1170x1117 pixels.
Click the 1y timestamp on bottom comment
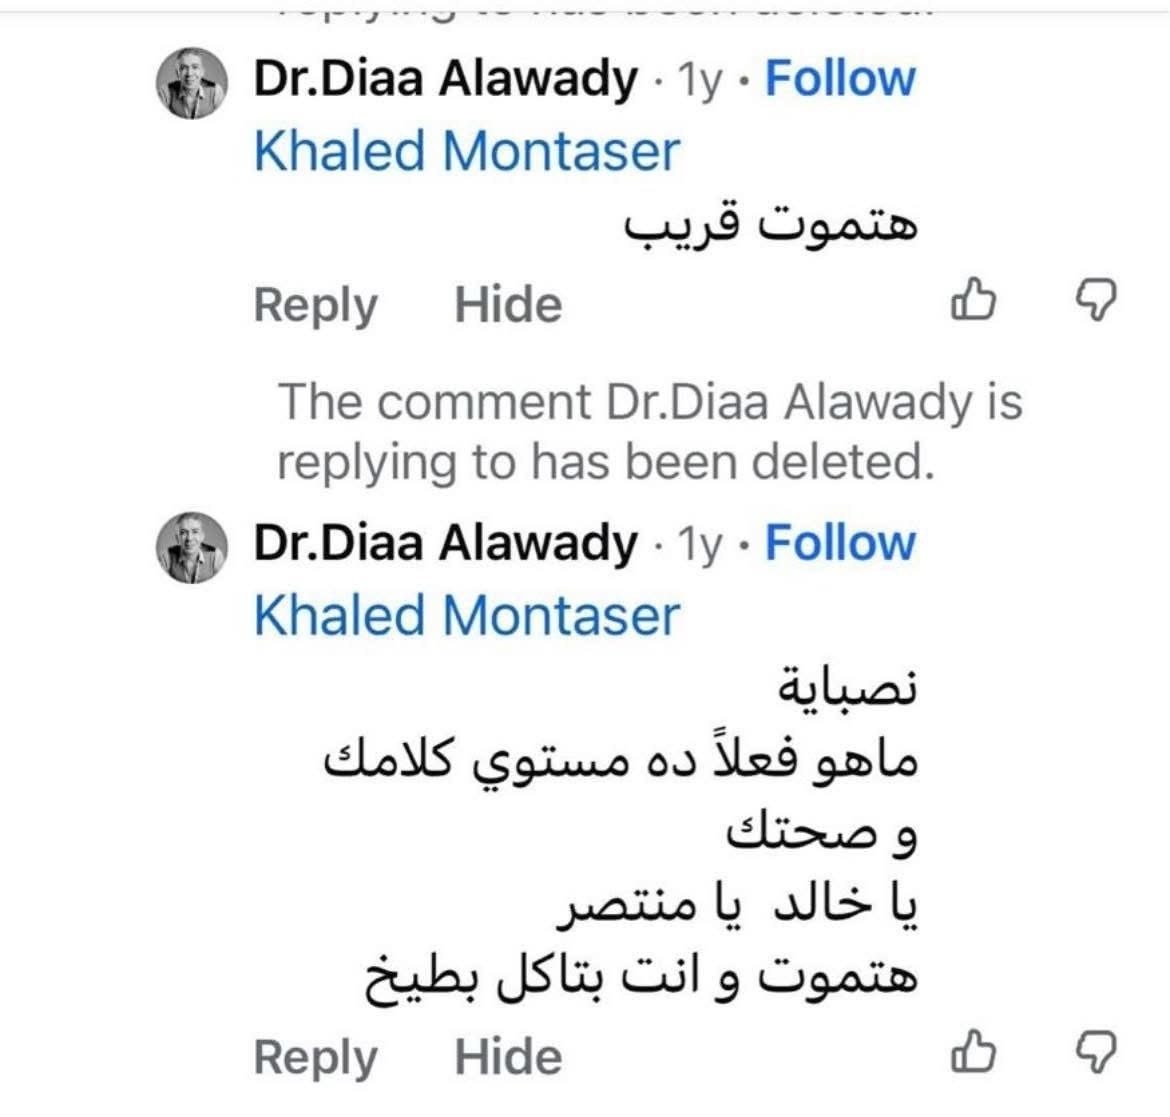699,544
